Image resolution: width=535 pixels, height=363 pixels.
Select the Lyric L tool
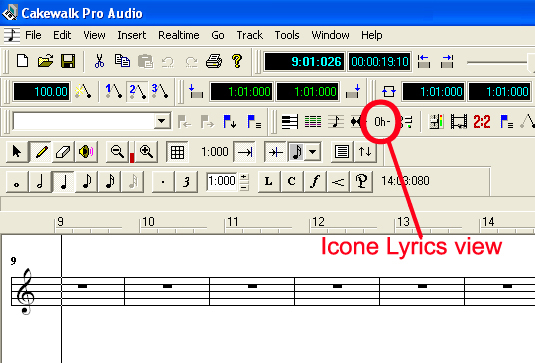click(x=269, y=182)
